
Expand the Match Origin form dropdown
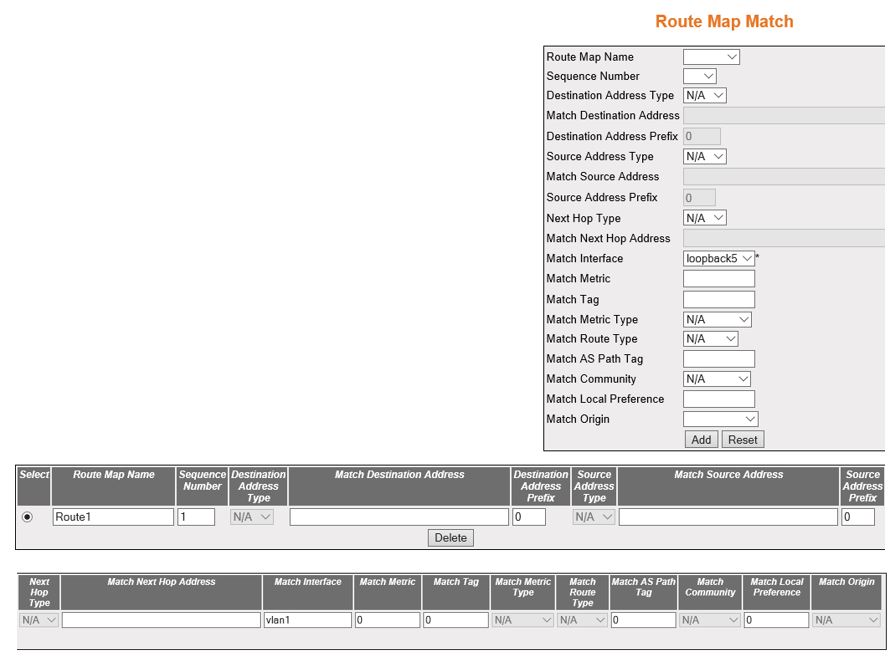point(720,419)
